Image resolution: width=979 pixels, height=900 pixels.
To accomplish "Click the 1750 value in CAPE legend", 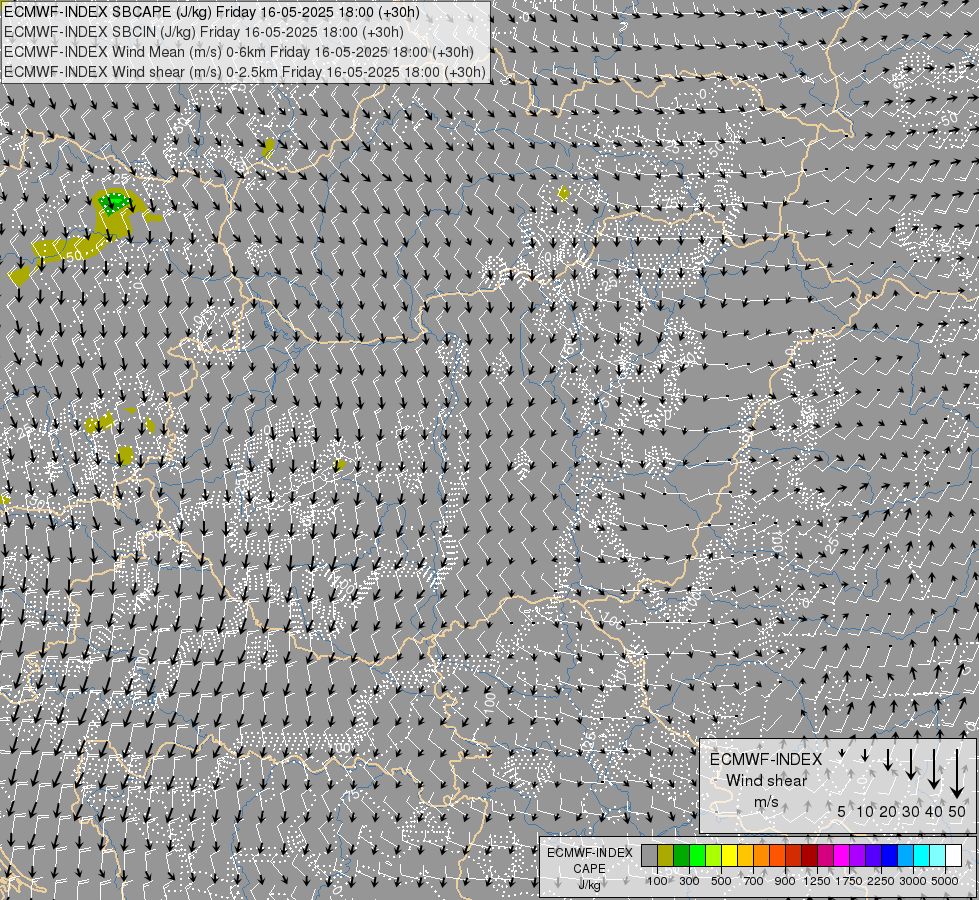I will [849, 881].
